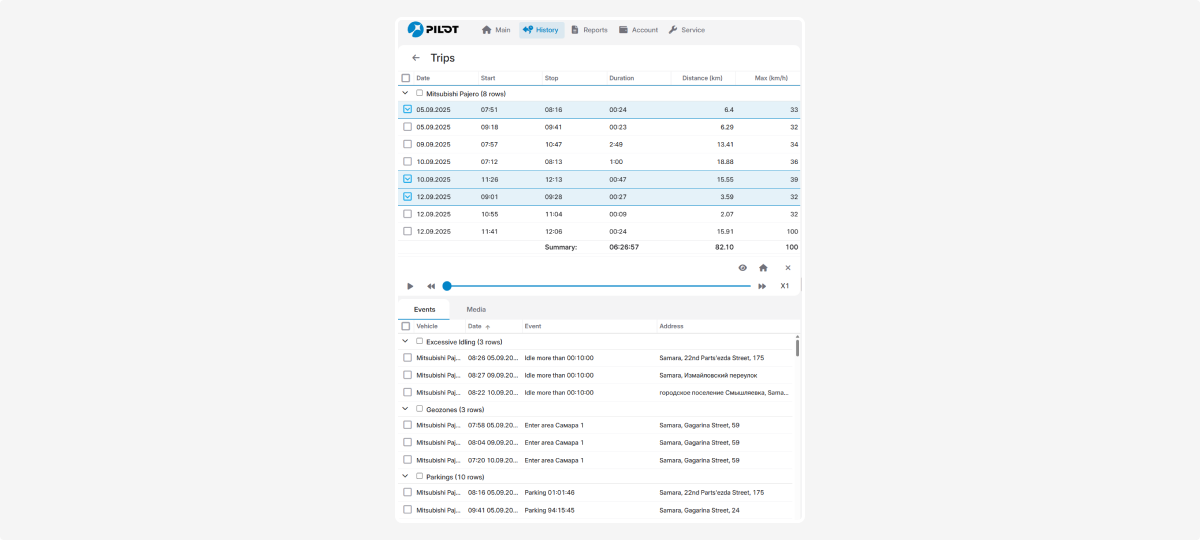Click the X1 playback speed button

click(785, 286)
